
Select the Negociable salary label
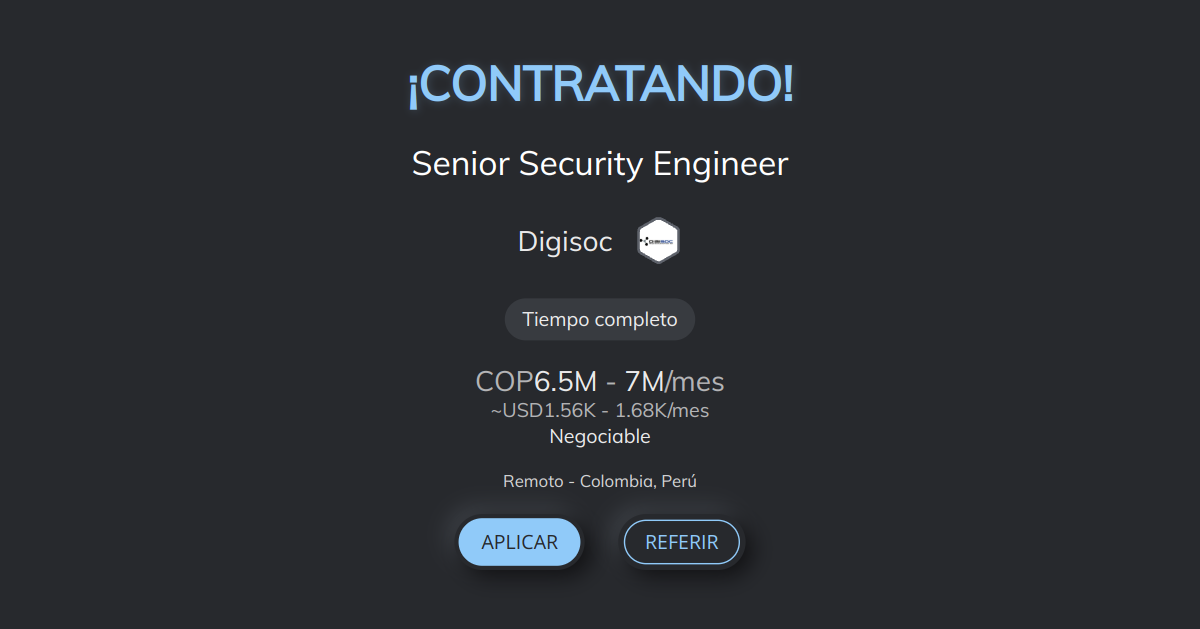599,436
